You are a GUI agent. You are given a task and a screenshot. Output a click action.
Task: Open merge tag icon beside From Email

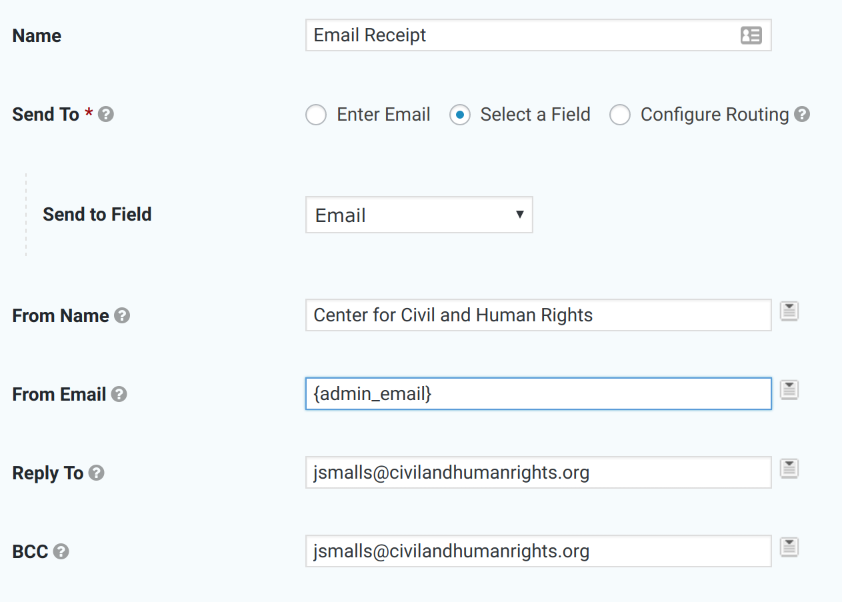(x=789, y=390)
